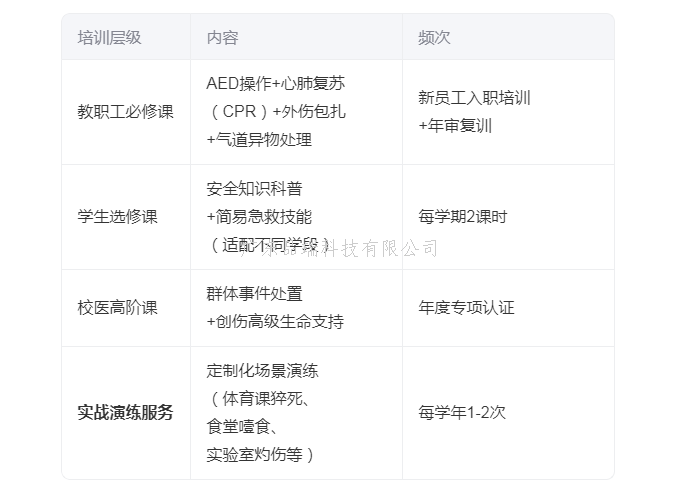
Task: Select the 新员工入职培训 text
Action: [x=474, y=98]
